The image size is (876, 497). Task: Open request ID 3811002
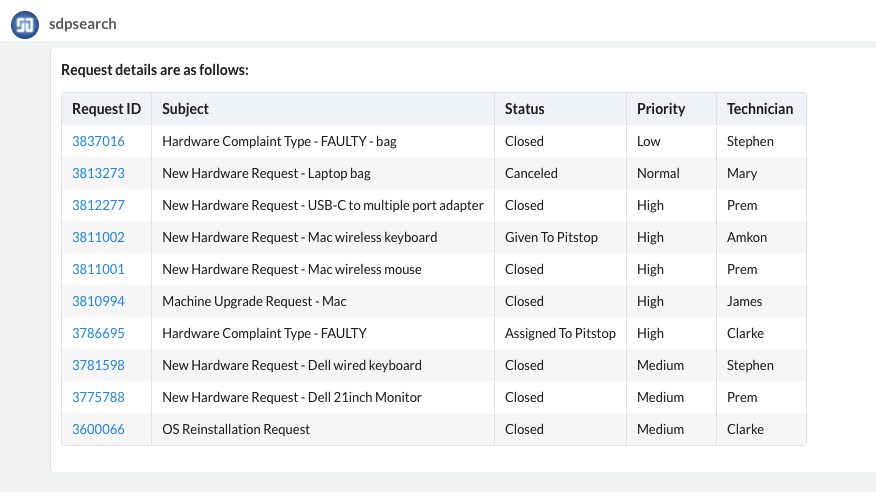click(x=98, y=237)
